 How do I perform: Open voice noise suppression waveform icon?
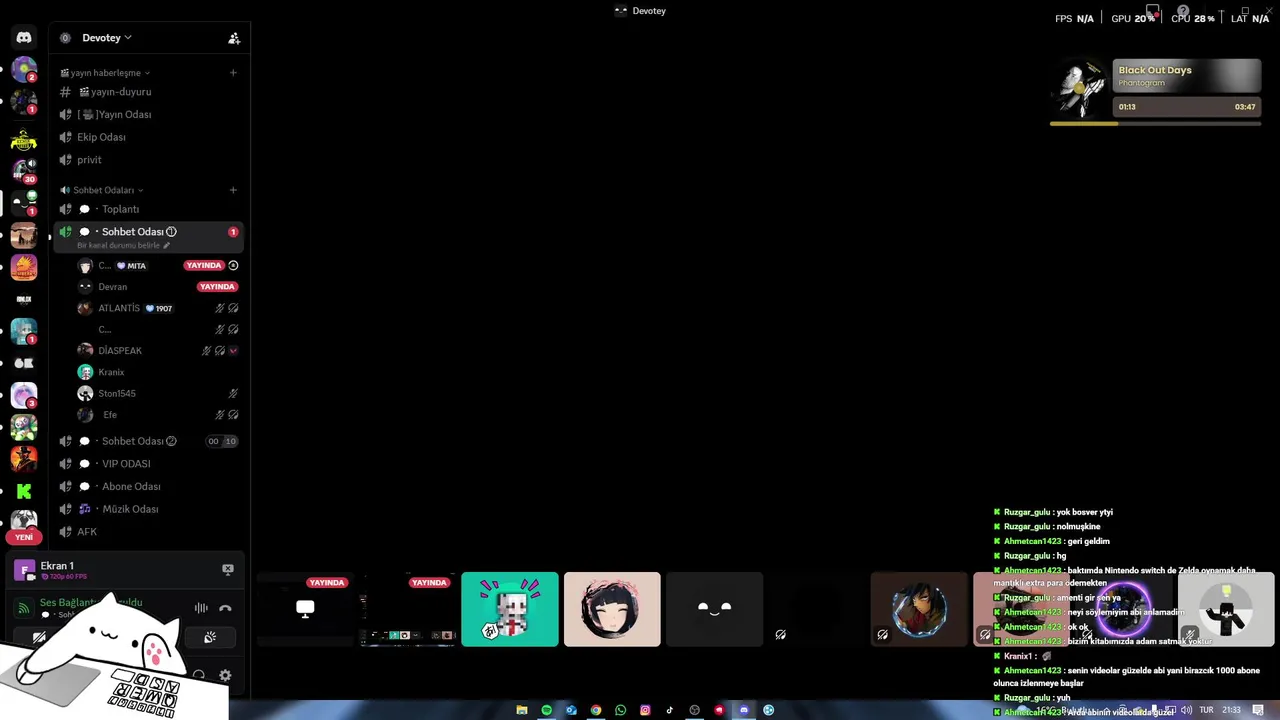[201, 608]
